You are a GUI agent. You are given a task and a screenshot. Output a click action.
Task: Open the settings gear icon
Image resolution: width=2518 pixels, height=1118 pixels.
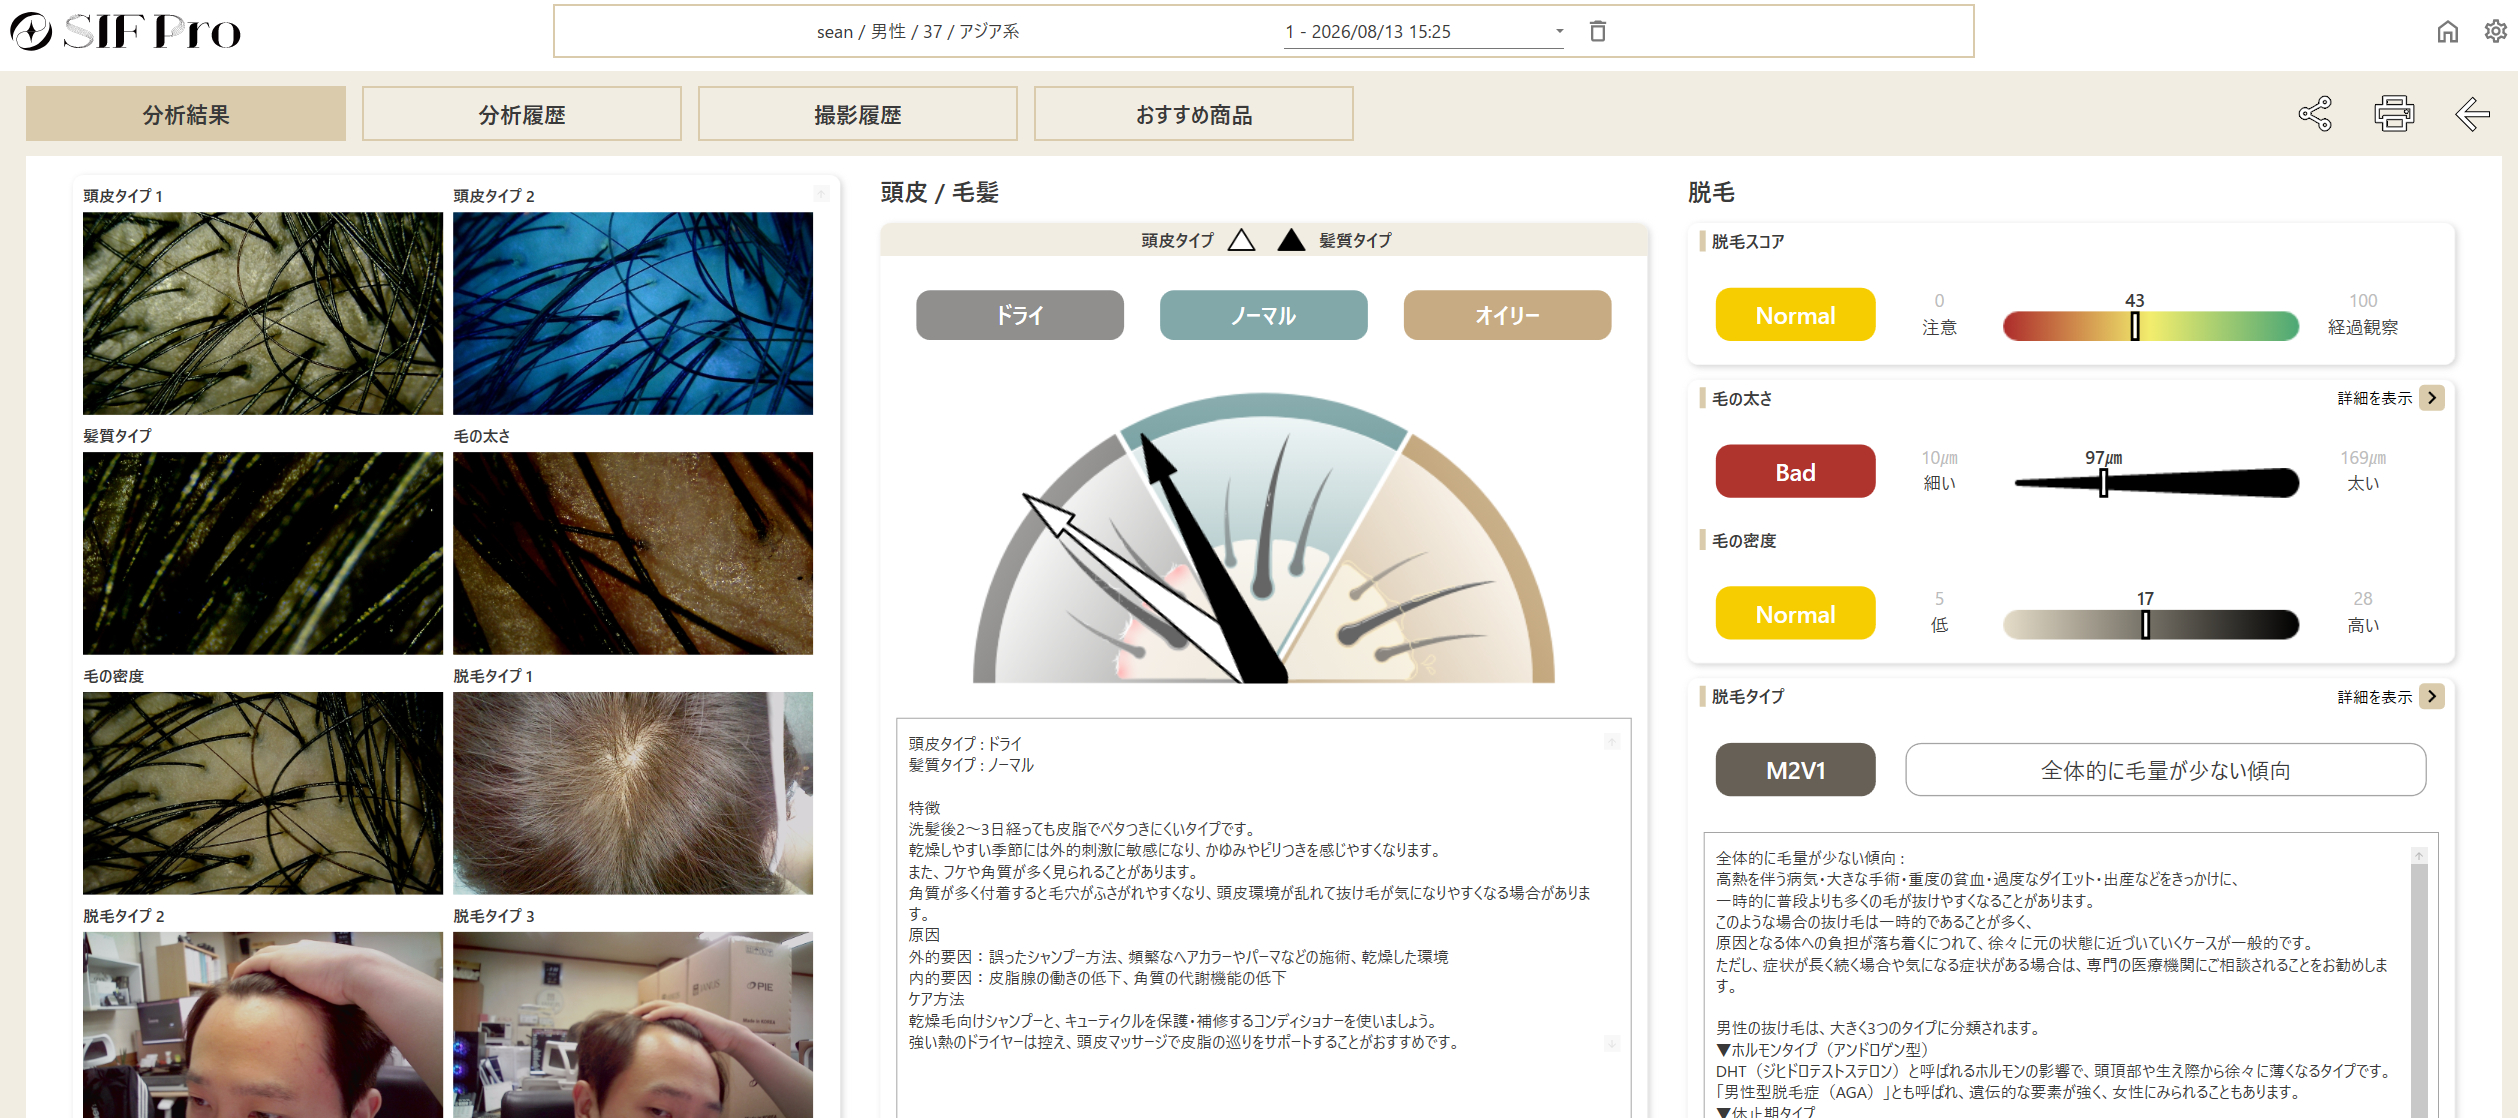(x=2495, y=31)
